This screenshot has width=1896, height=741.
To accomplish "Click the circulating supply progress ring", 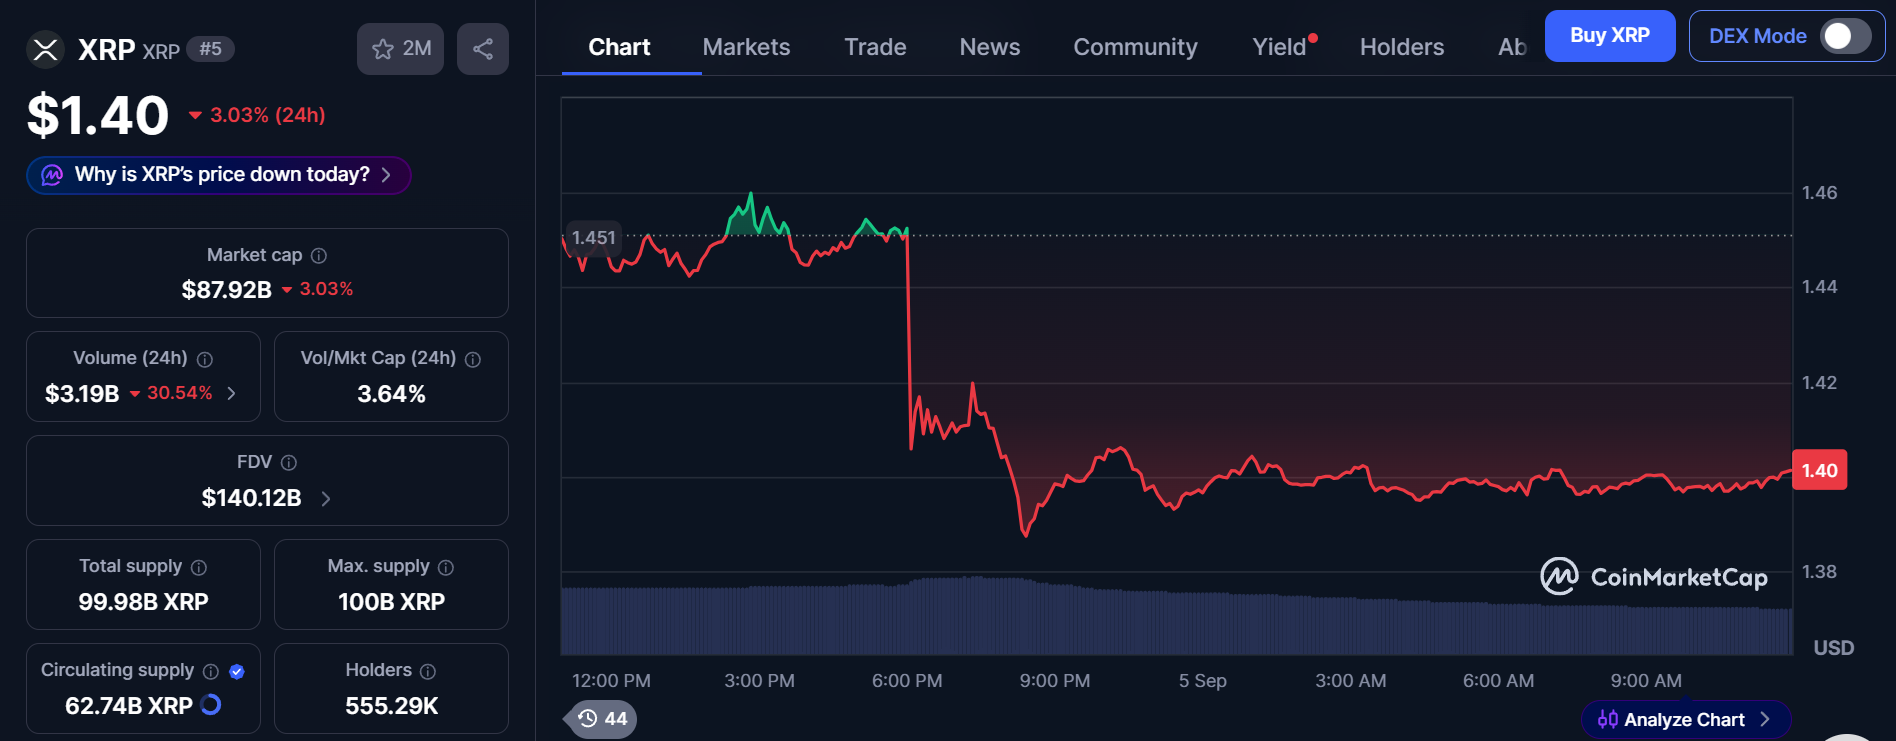I will tap(211, 705).
